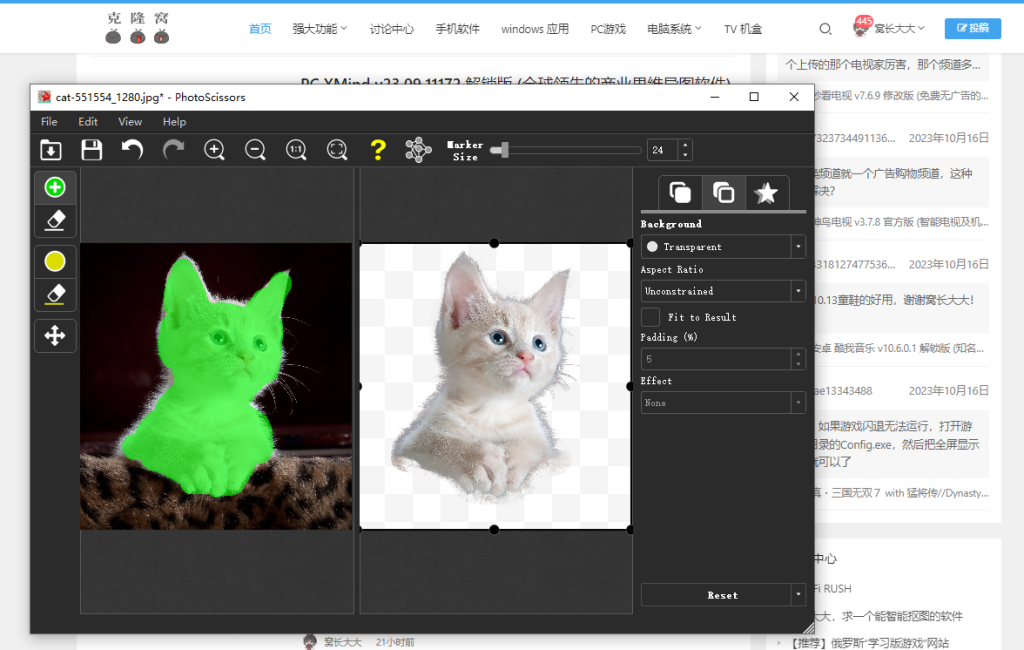
Task: Select the green foreground marker tool
Action: 55,187
